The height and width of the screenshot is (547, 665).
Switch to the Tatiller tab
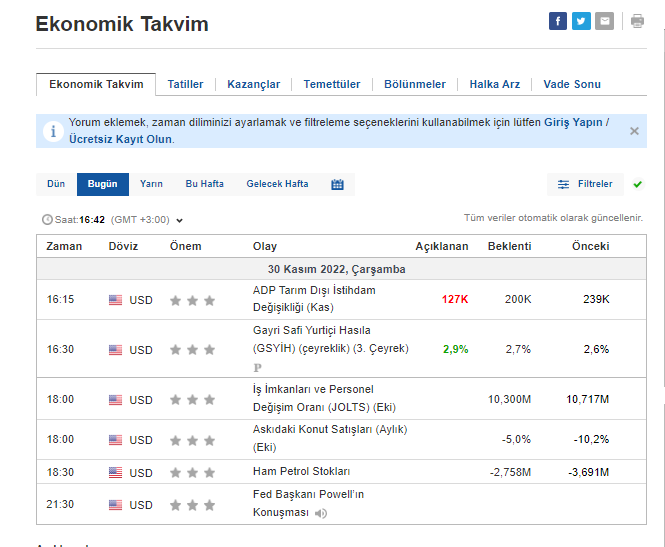[185, 84]
